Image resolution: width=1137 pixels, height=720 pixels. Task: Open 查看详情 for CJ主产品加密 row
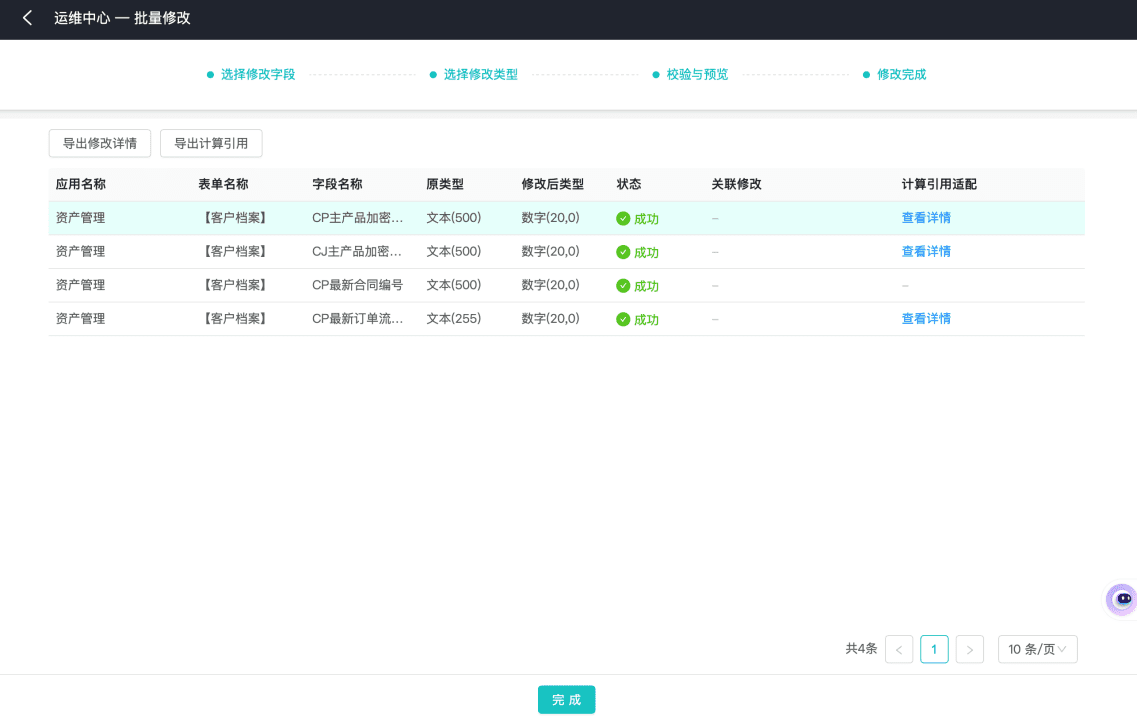click(926, 252)
